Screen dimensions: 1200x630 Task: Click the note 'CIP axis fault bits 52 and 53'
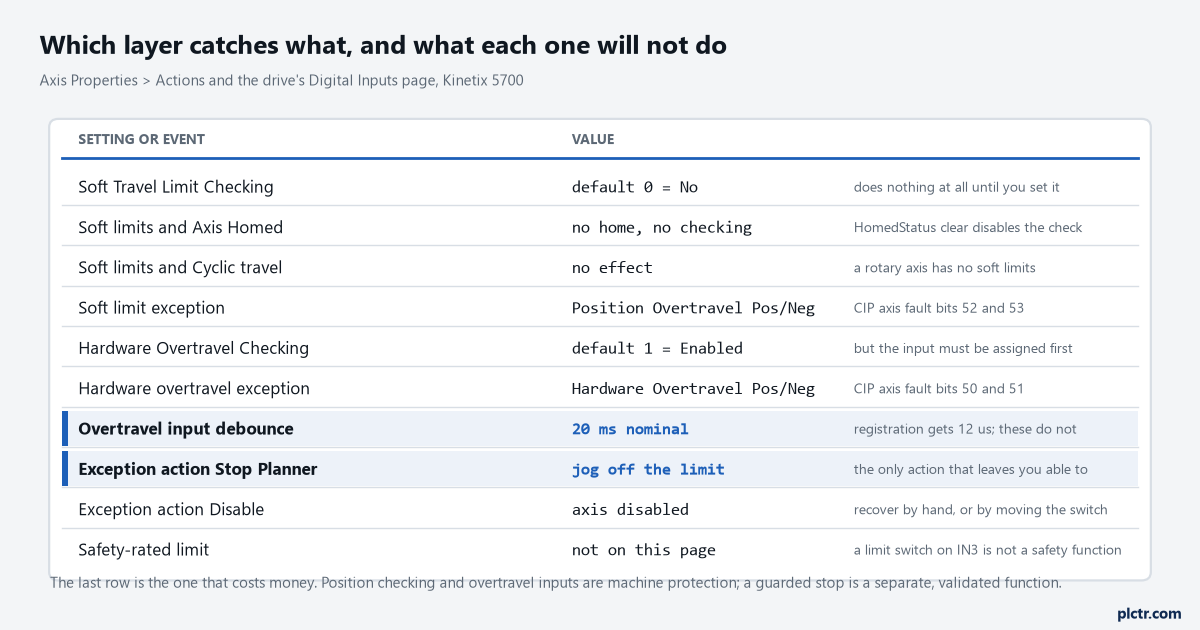point(939,308)
